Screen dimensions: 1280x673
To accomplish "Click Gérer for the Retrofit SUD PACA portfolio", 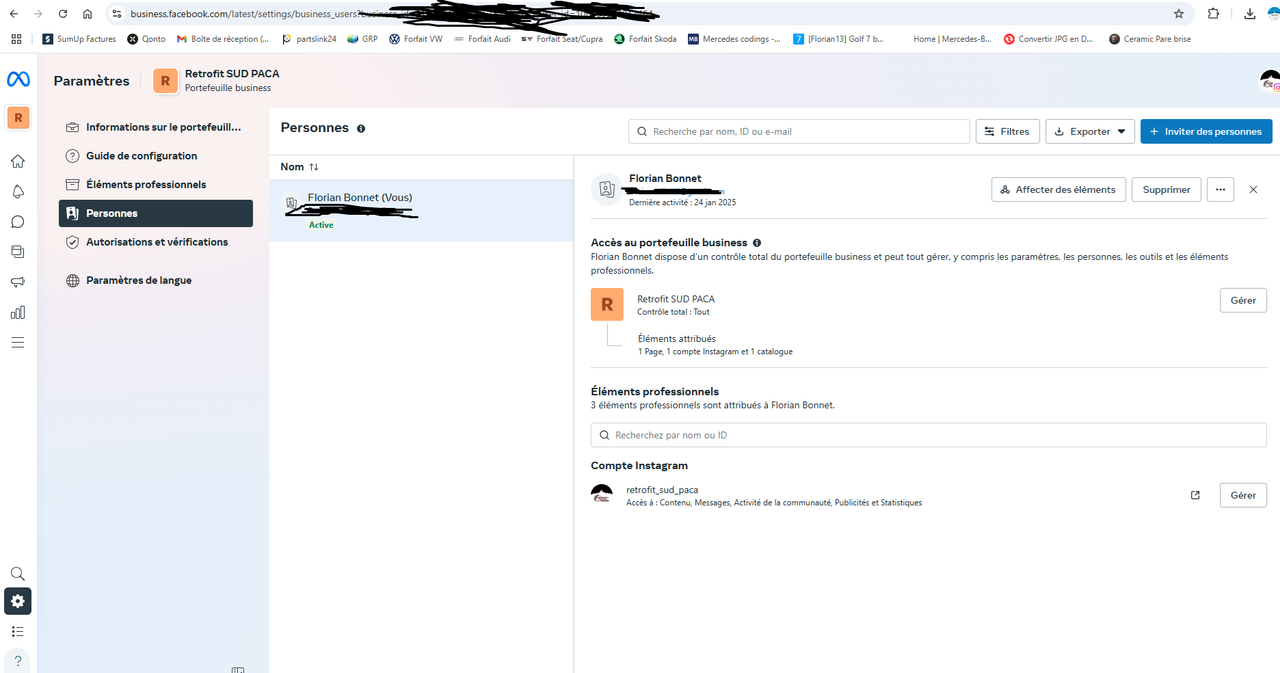I will coord(1243,300).
